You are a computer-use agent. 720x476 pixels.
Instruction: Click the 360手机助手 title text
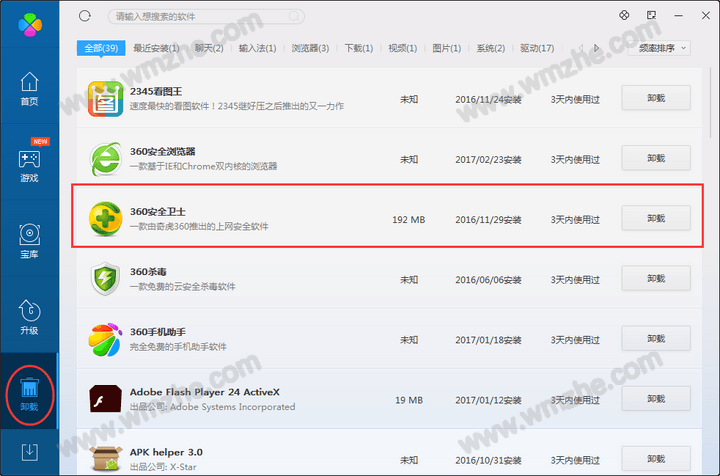coord(158,332)
